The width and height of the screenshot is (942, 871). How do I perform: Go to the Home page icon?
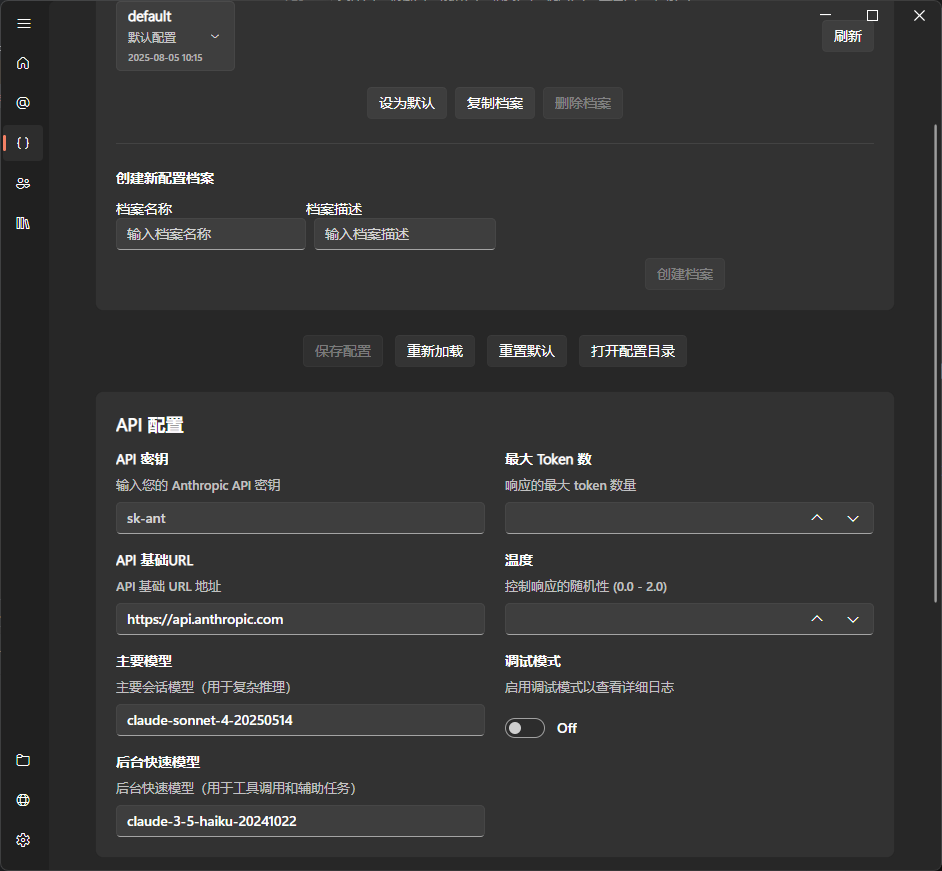23,63
